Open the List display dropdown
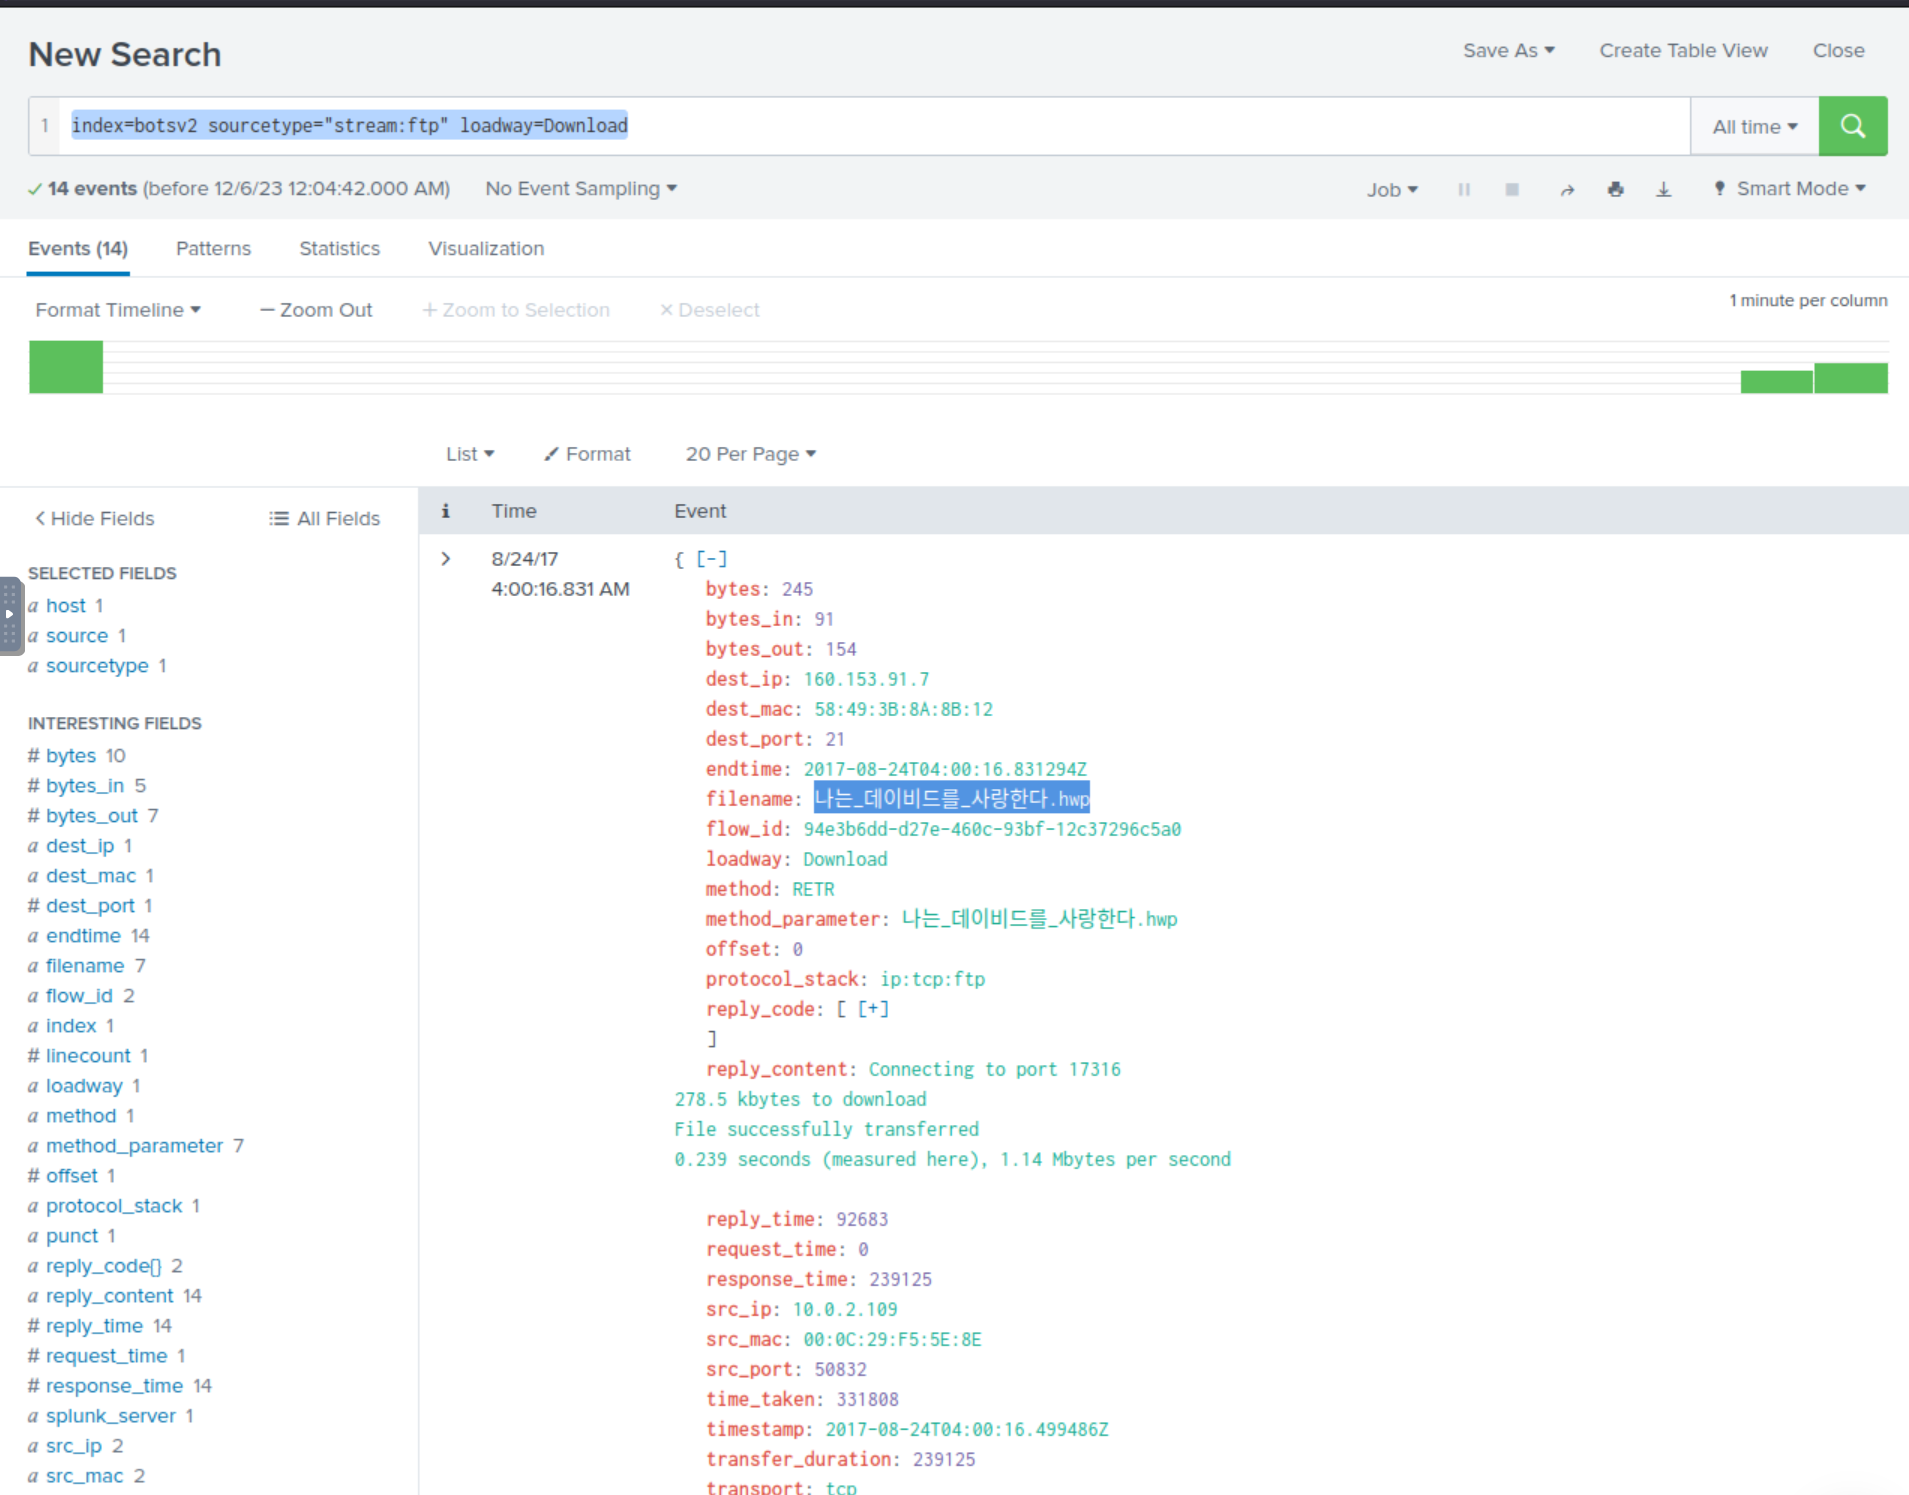Image resolution: width=1909 pixels, height=1495 pixels. [x=470, y=454]
